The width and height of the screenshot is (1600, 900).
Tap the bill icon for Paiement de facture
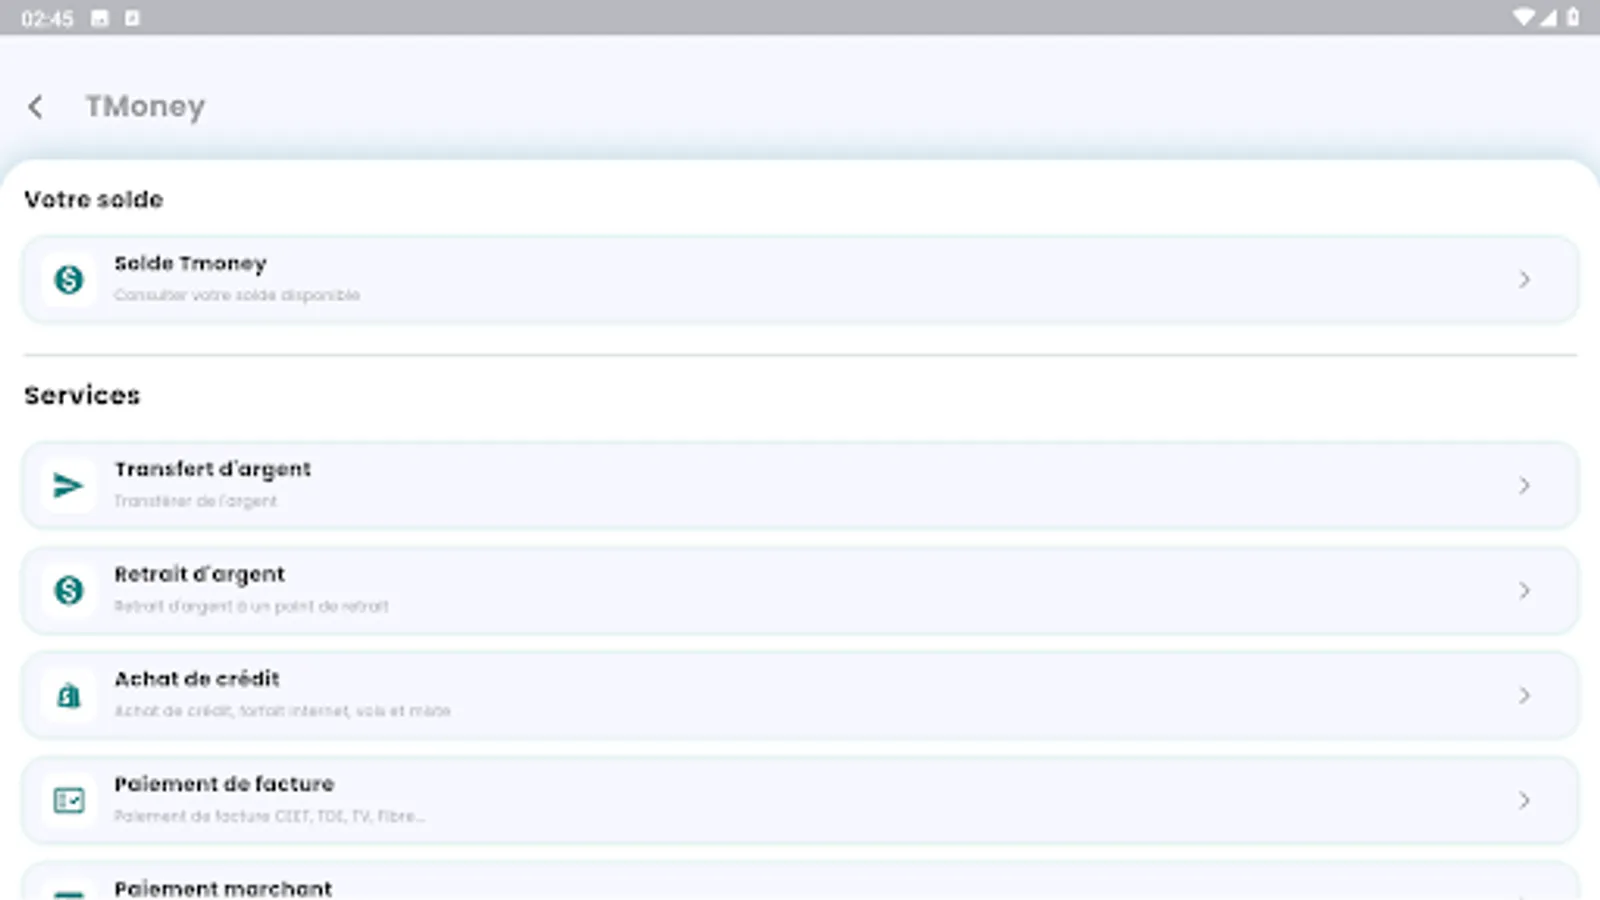click(x=69, y=801)
